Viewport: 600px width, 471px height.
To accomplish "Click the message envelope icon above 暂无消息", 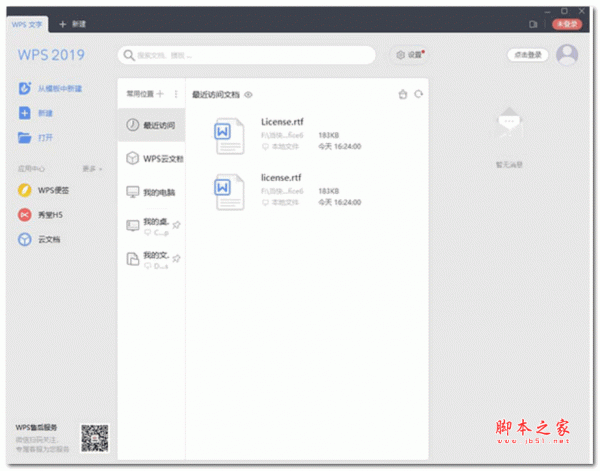I will click(509, 123).
